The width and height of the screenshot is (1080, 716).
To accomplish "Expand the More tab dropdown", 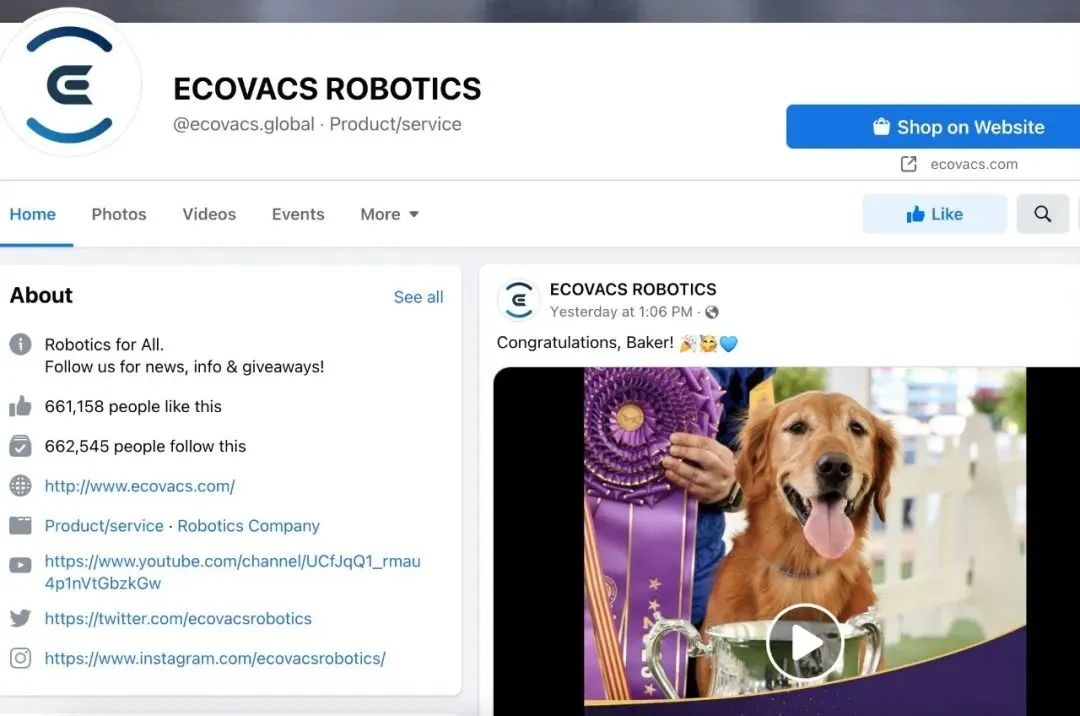I will point(390,214).
